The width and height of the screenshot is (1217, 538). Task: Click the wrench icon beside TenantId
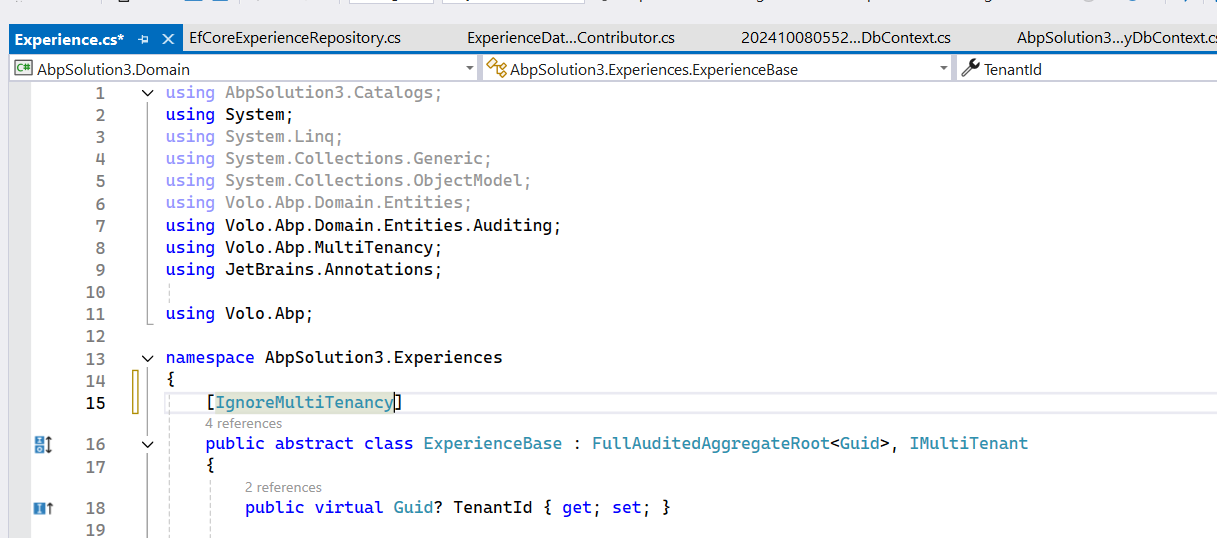(970, 69)
